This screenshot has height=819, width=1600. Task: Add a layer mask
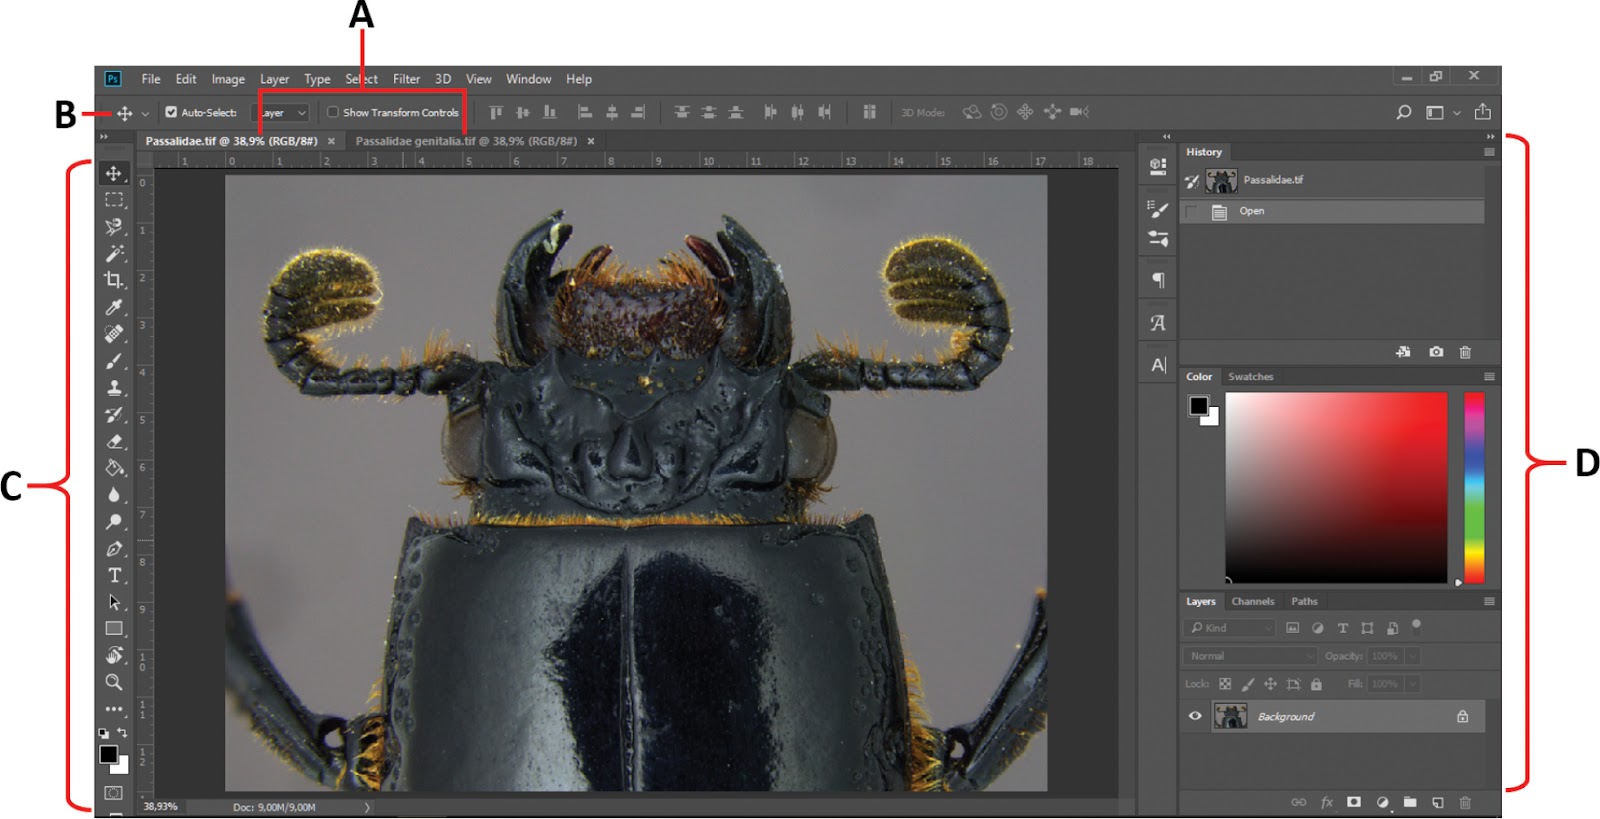pos(1354,802)
